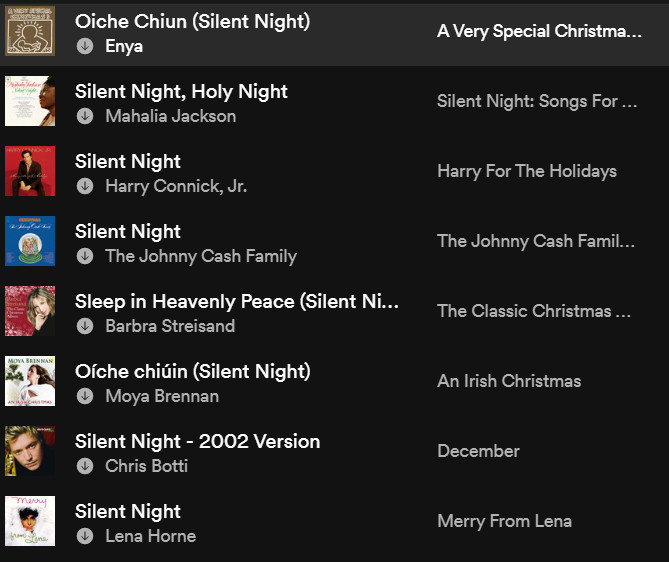Screen dimensions: 669x562
Task: Click the downloaded icon beside The Johnny Cash Family
Action: click(85, 256)
